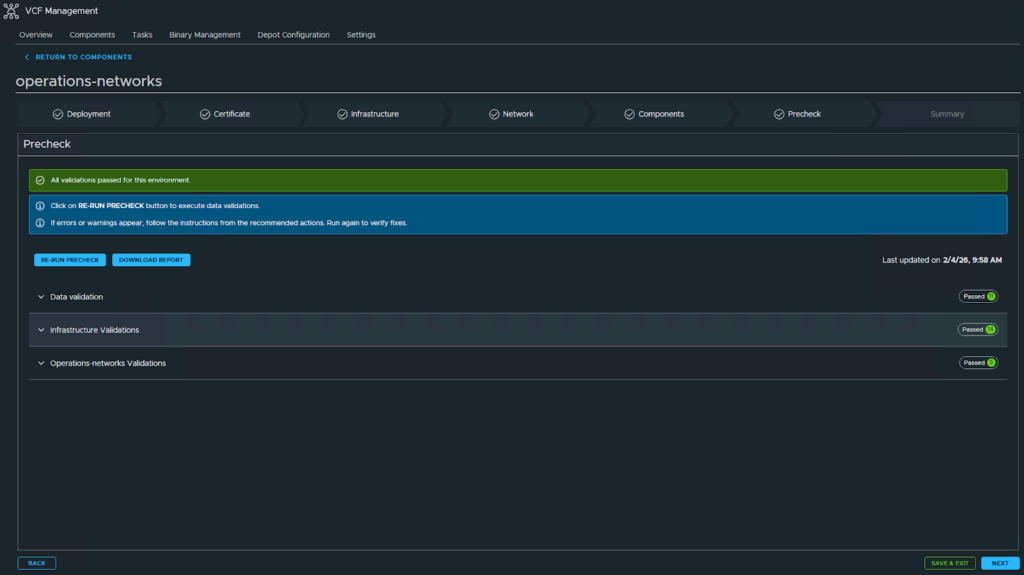Click the VCF Management logo icon

[11, 11]
